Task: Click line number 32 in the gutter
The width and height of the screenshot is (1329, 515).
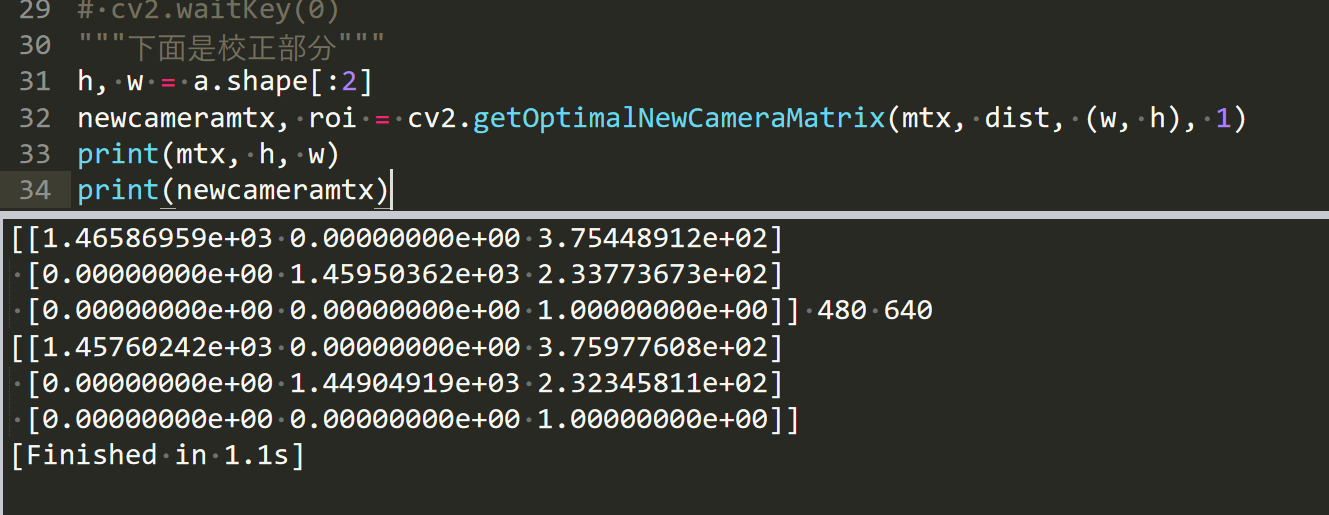Action: (x=34, y=118)
